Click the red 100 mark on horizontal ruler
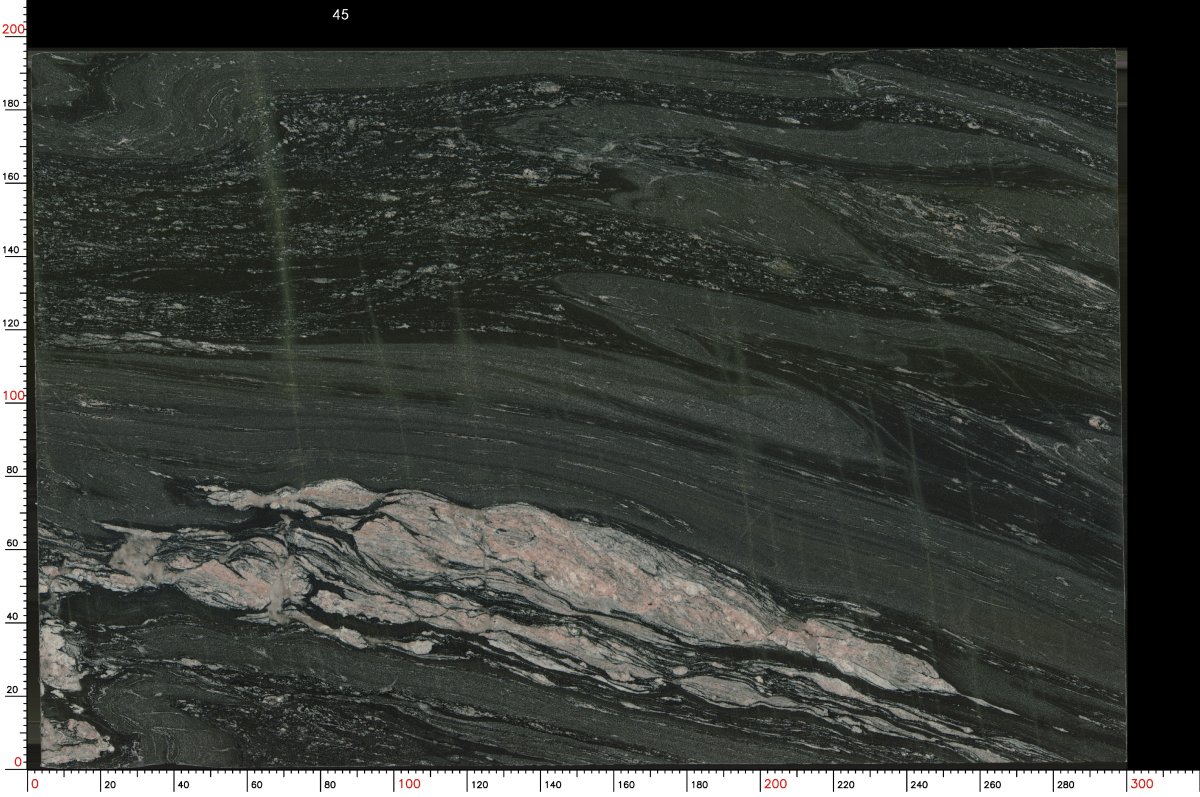Screen dimensions: 1200x797 pyautogui.click(x=409, y=784)
